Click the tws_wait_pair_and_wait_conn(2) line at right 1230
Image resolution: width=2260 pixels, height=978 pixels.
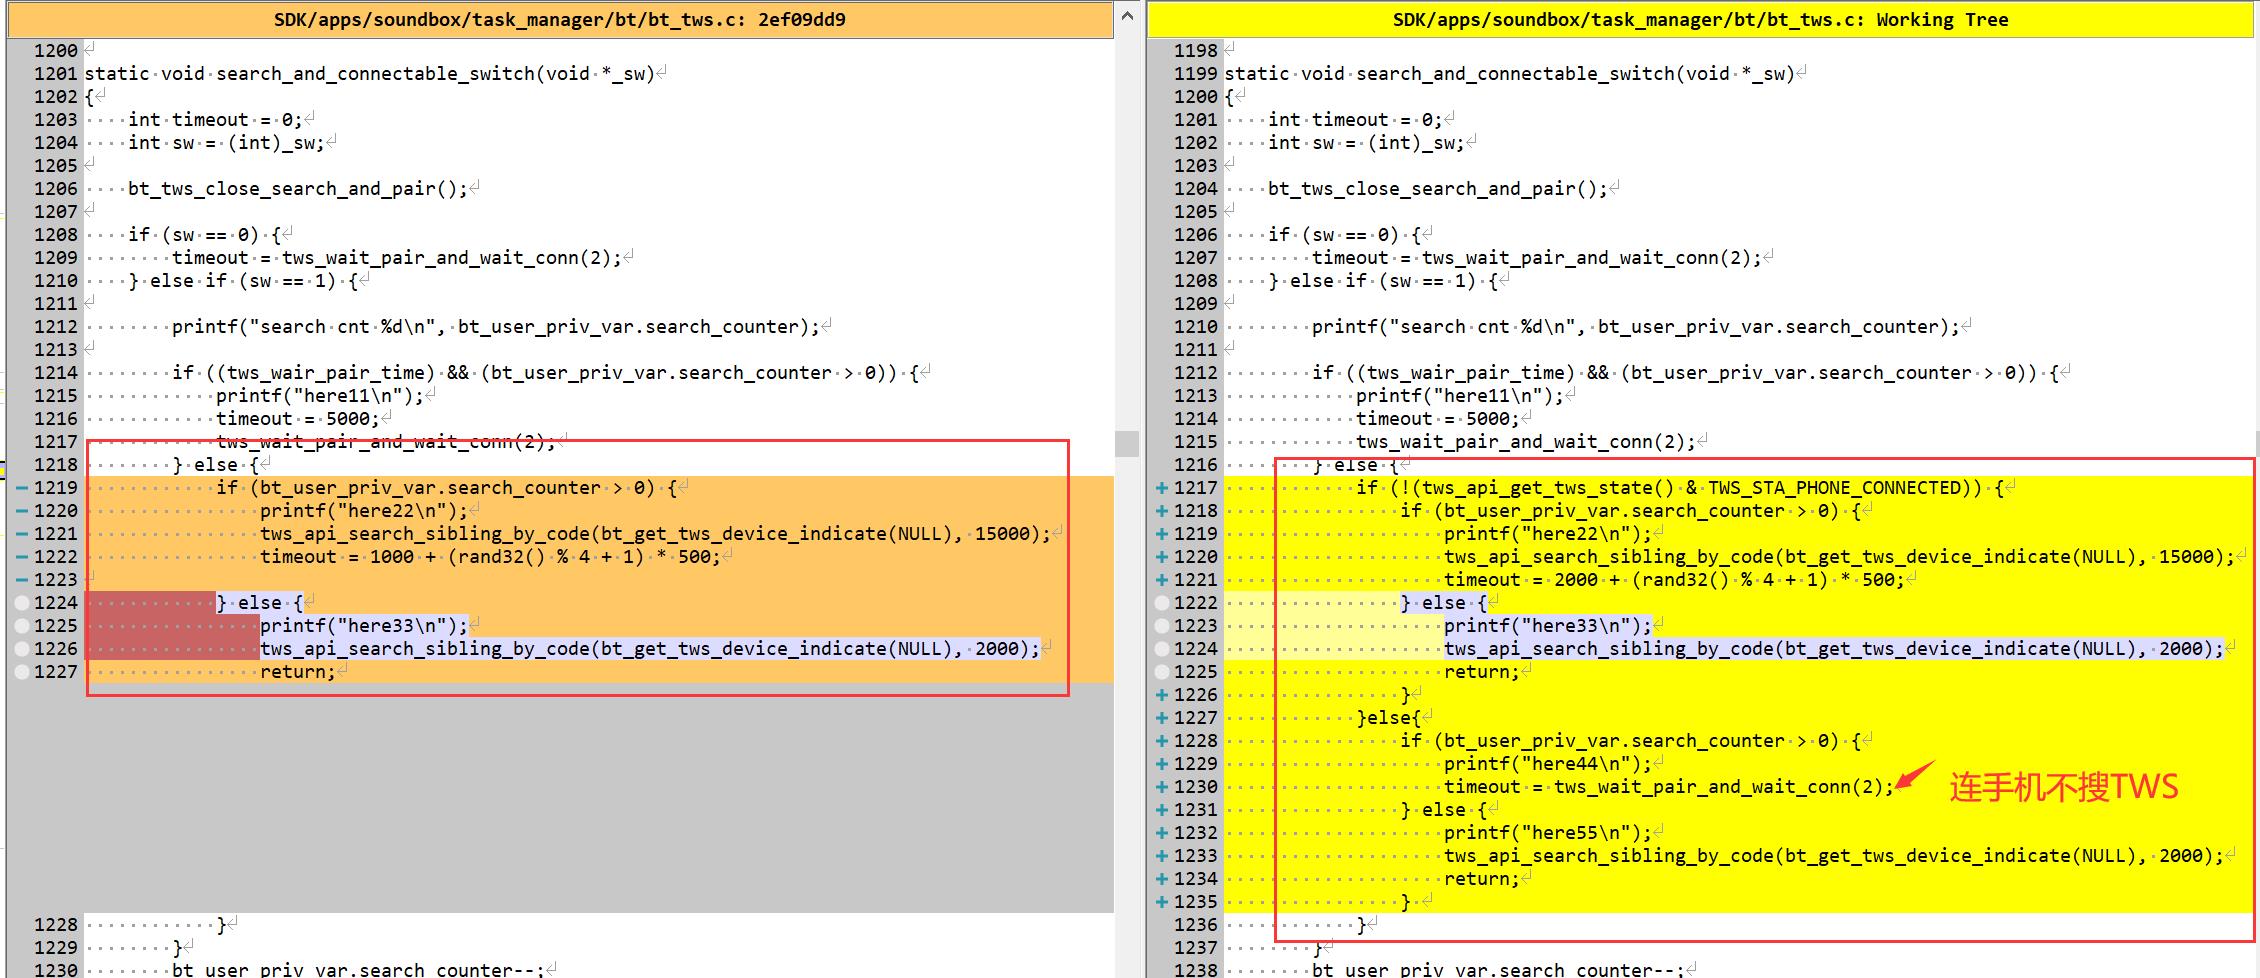1670,787
